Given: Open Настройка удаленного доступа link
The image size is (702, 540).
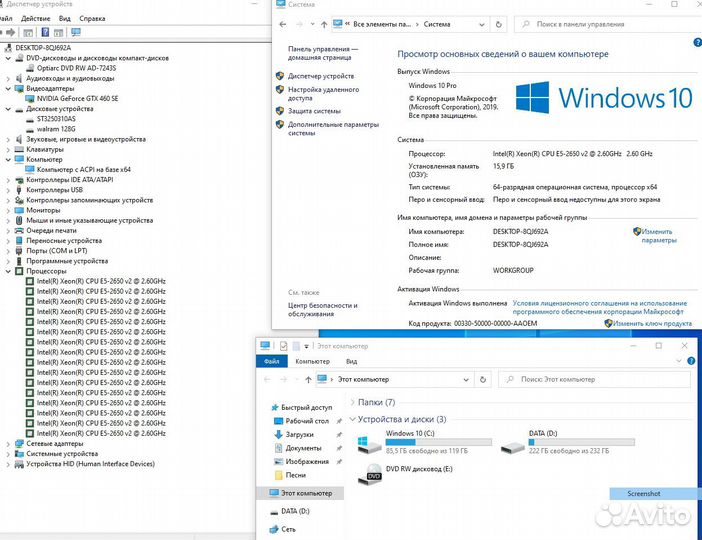Looking at the screenshot, I should 323,94.
